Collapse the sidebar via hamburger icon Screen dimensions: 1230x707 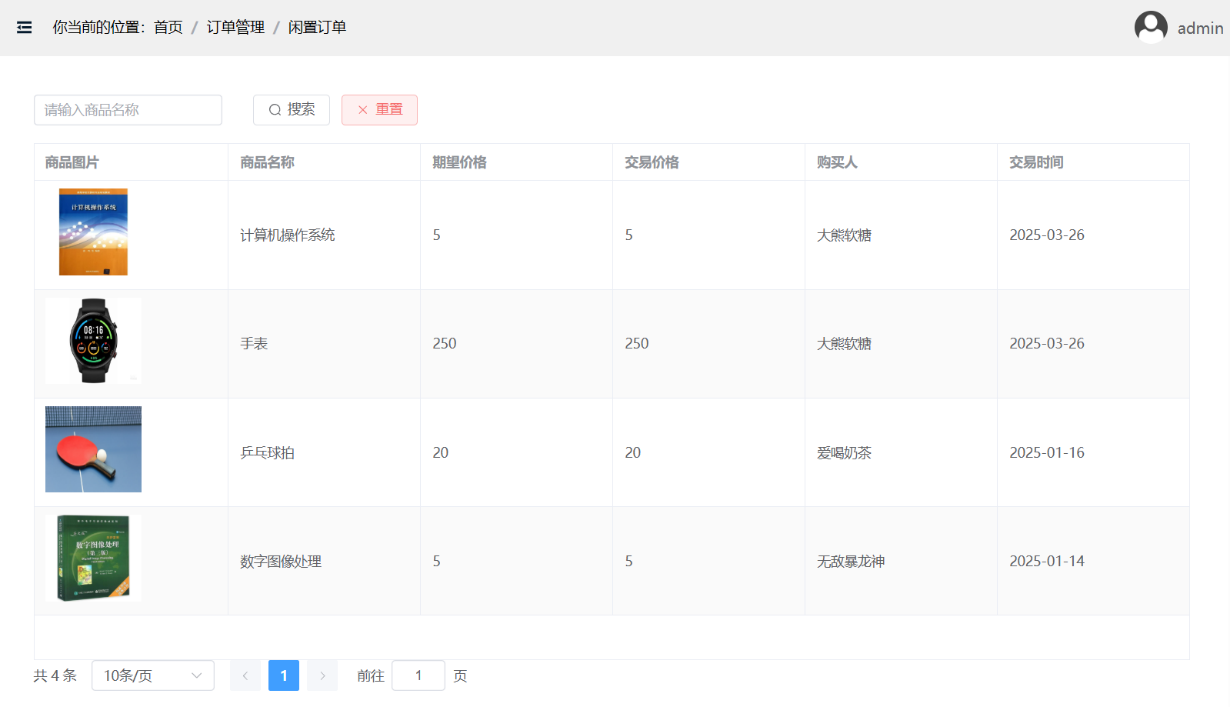coord(25,27)
